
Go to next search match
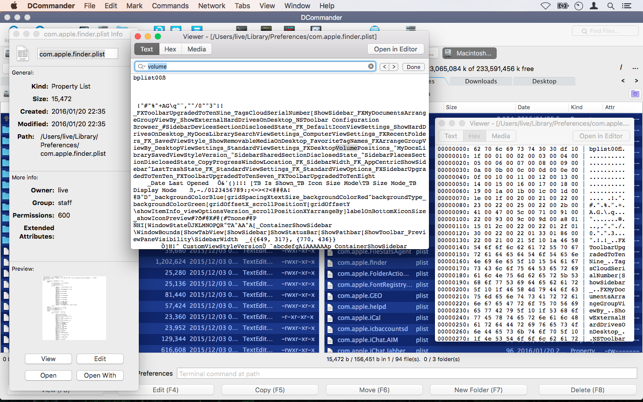point(394,67)
